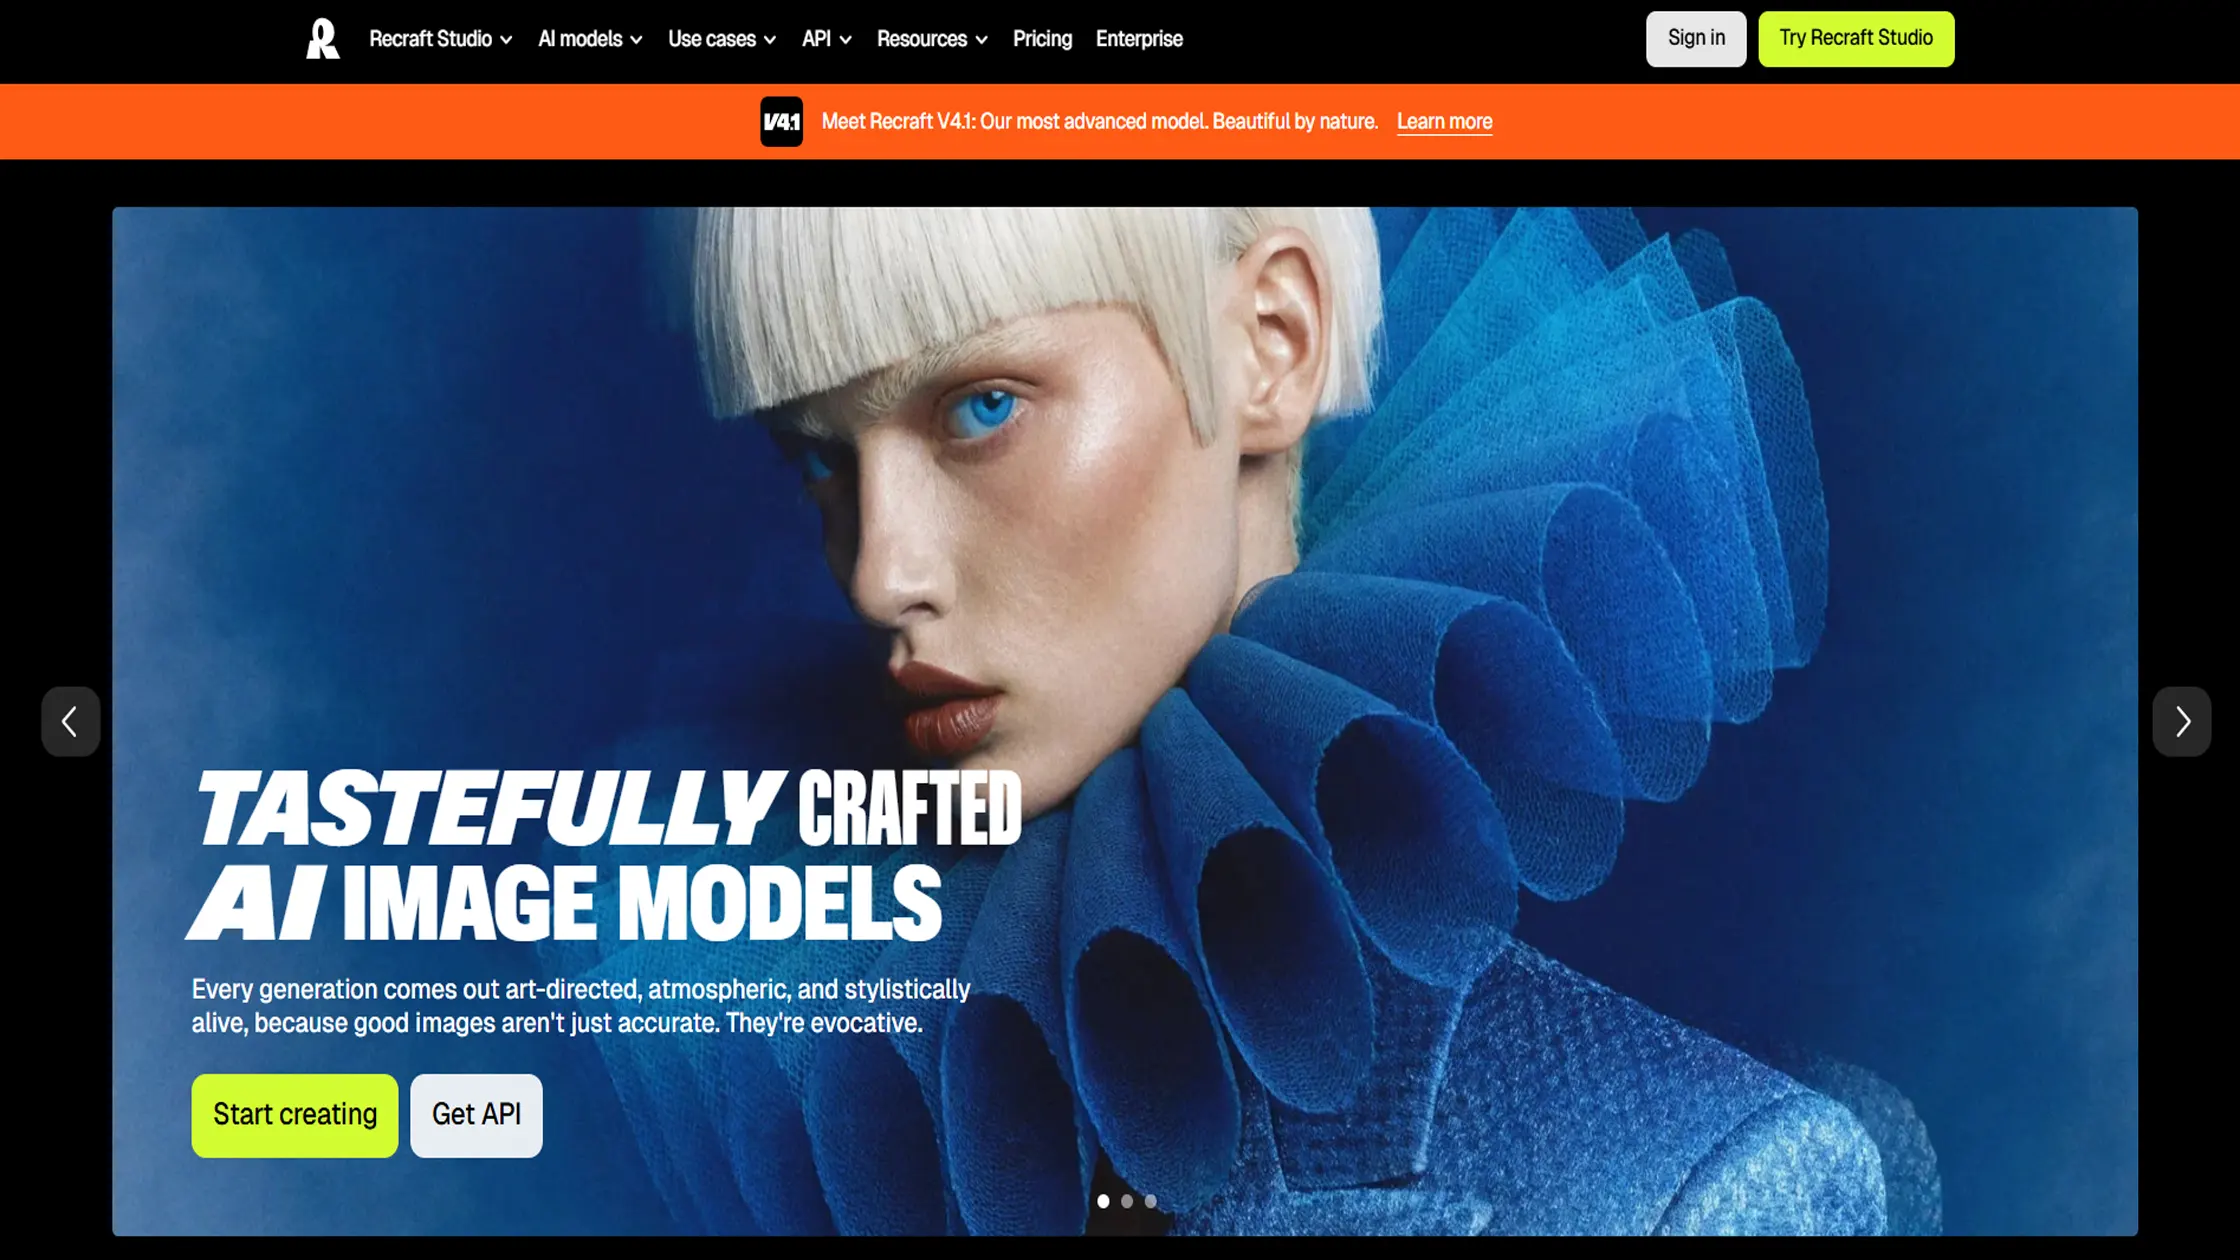Click Try Recraft Studio button

tap(1856, 39)
